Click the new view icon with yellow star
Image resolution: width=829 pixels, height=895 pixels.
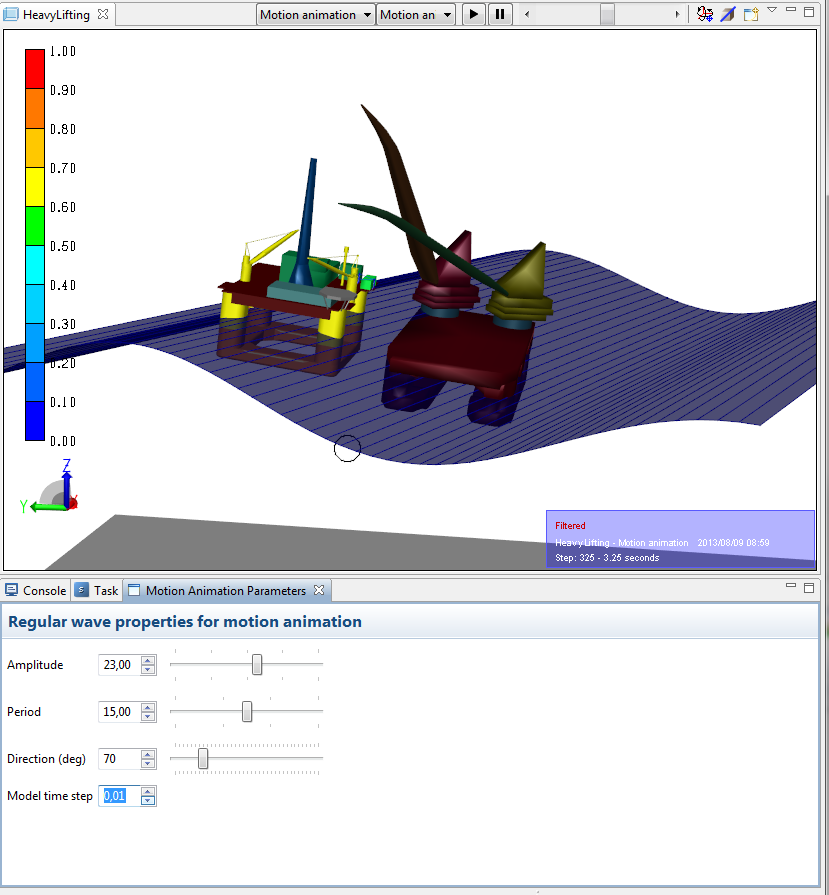751,14
